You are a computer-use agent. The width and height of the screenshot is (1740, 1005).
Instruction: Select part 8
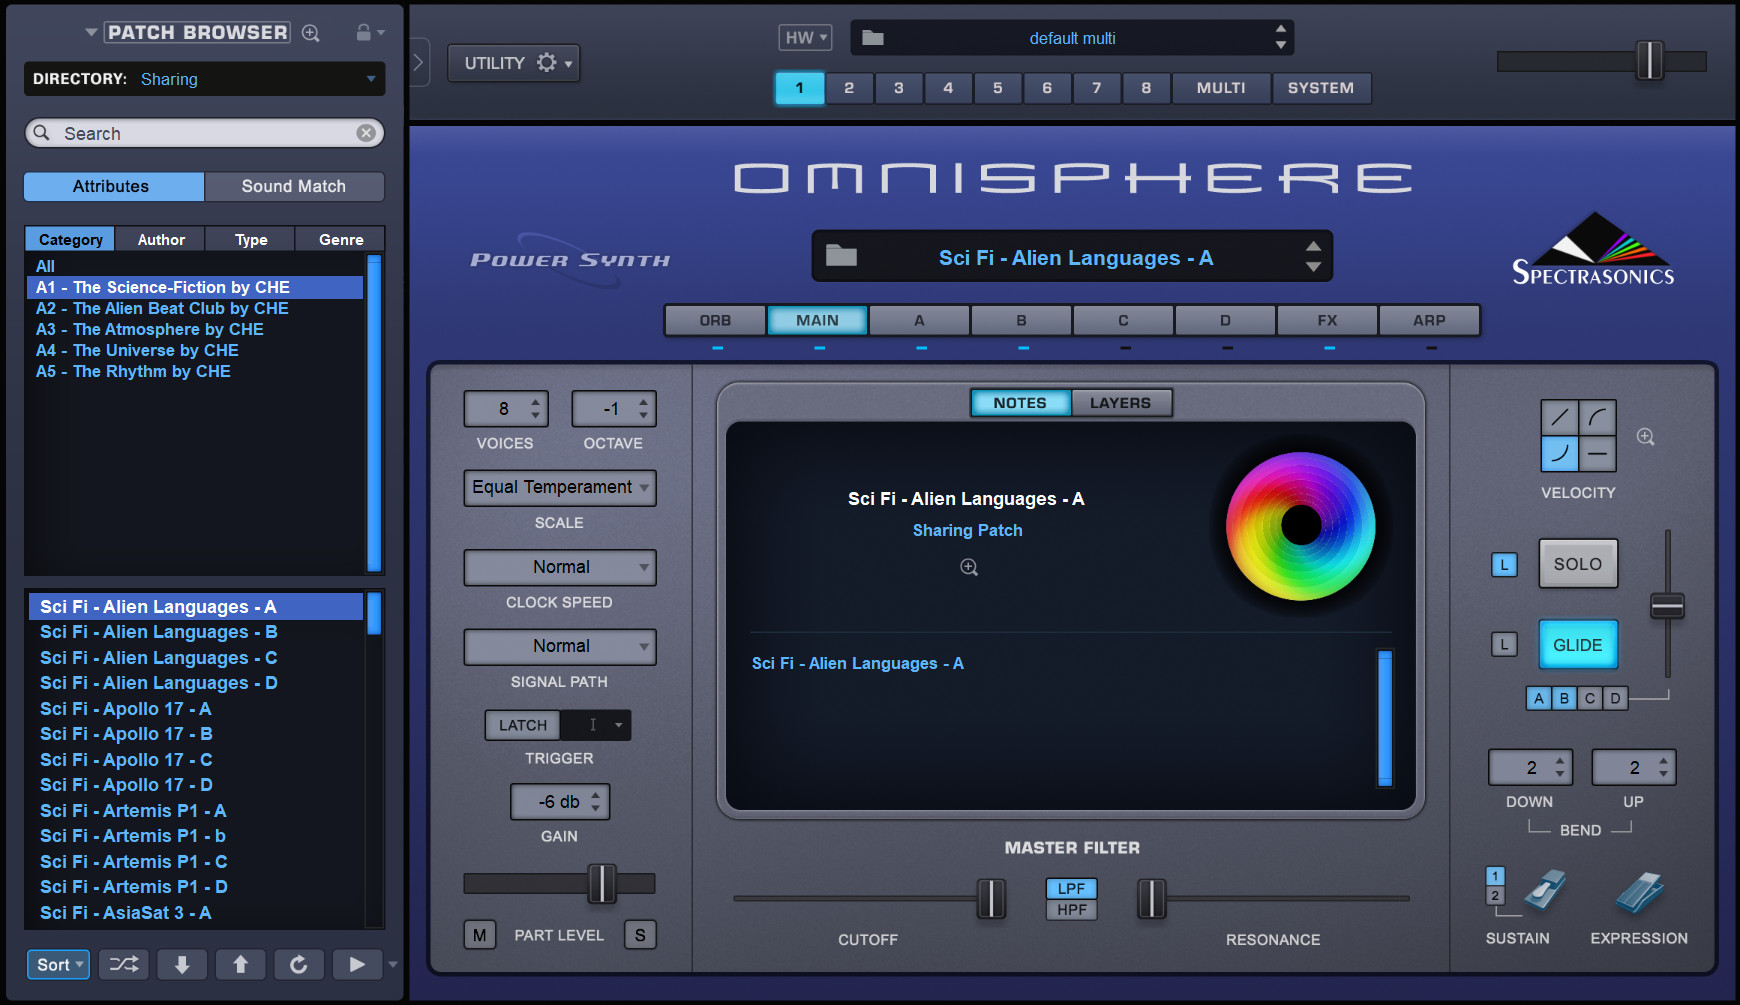[x=1146, y=88]
